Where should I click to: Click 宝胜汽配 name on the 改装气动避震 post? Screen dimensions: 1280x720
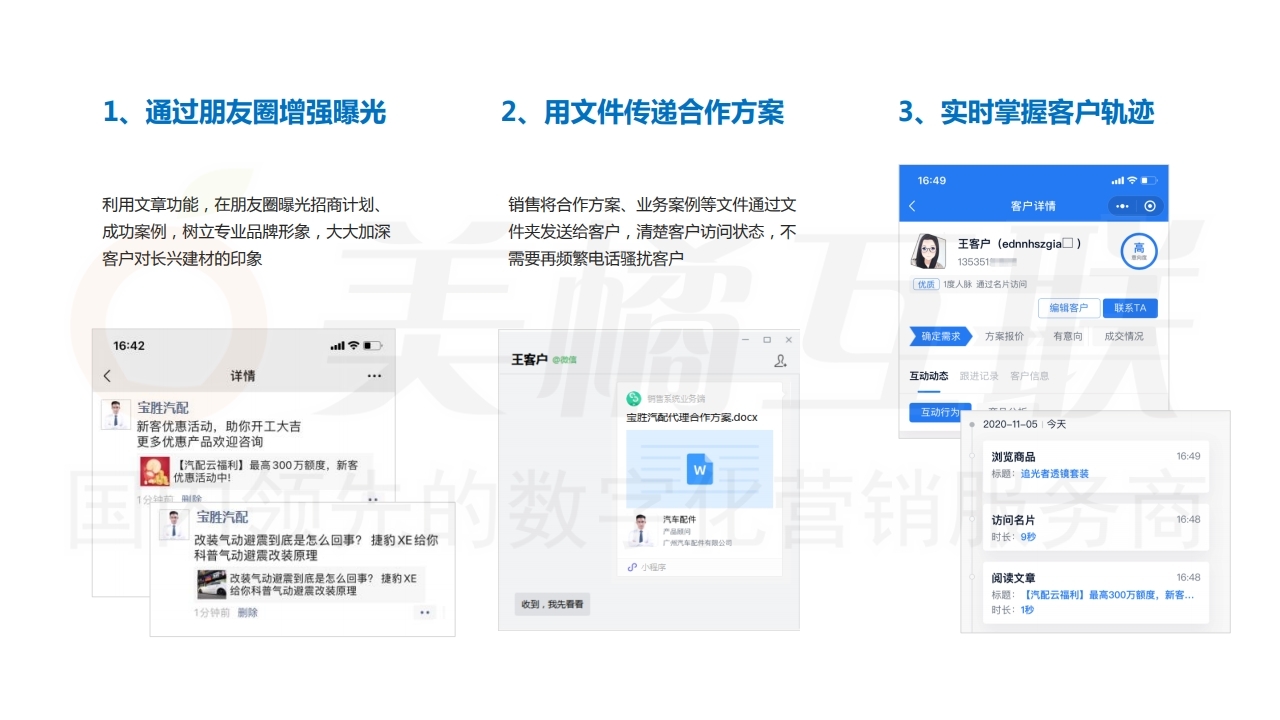click(222, 517)
